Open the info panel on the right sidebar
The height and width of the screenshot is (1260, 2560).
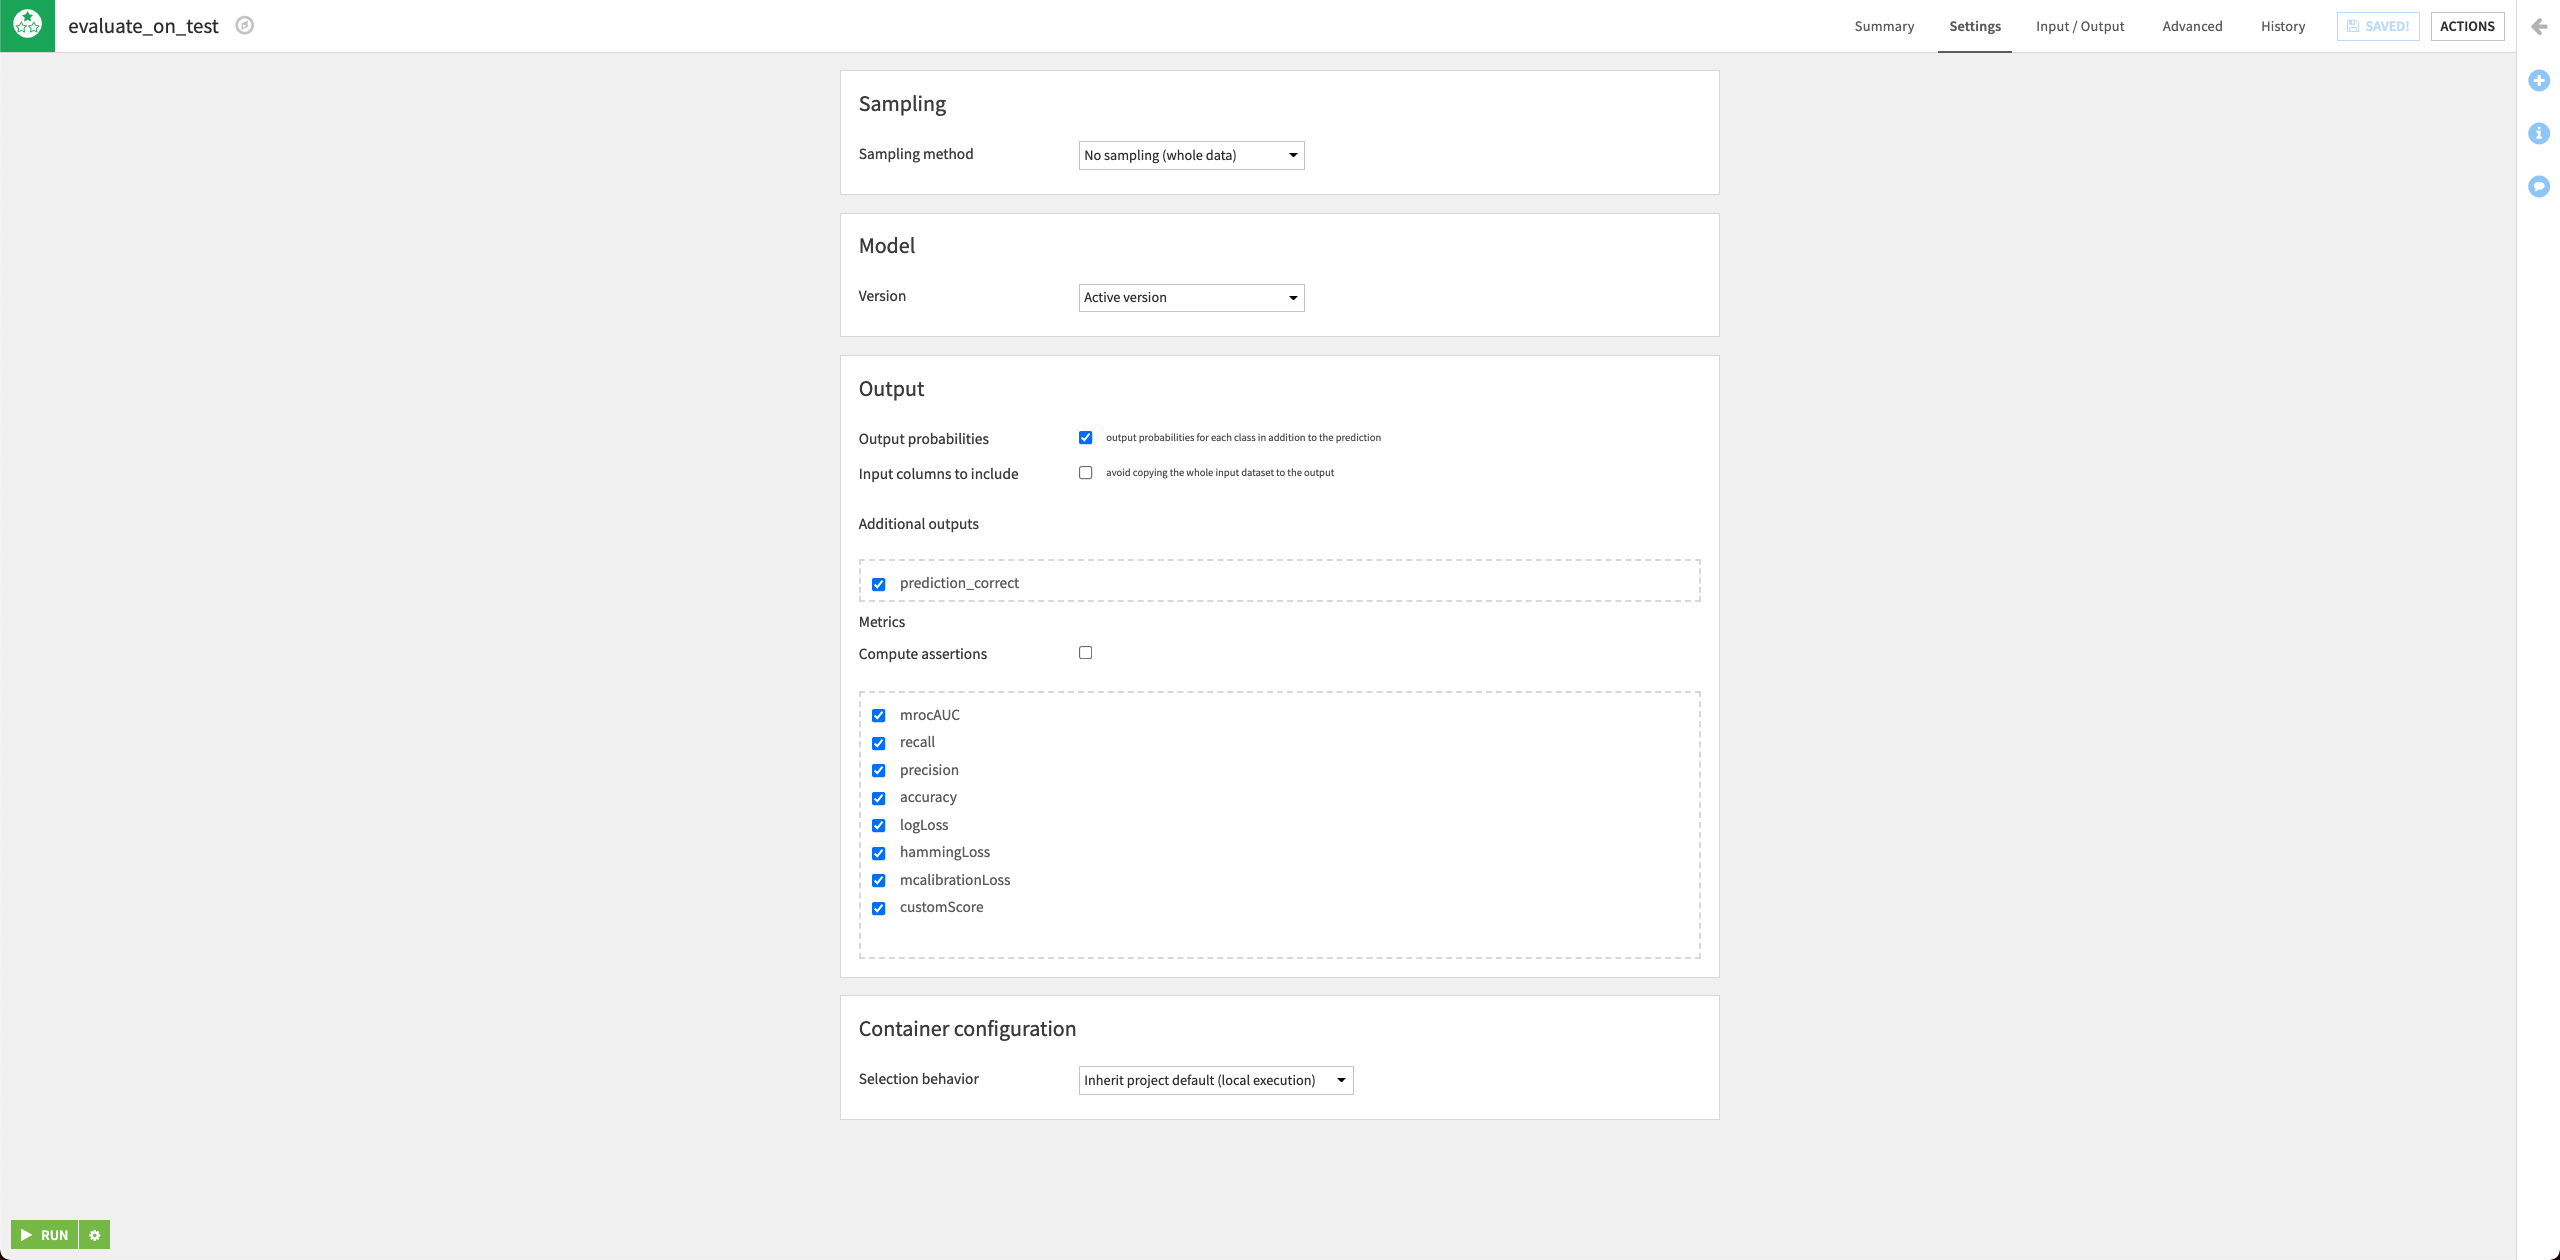point(2539,133)
